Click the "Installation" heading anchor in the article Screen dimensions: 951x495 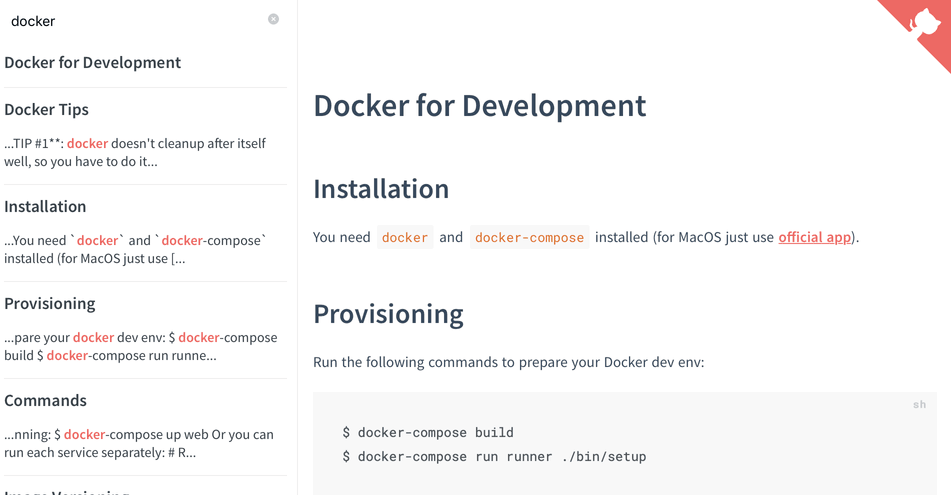click(x=381, y=188)
